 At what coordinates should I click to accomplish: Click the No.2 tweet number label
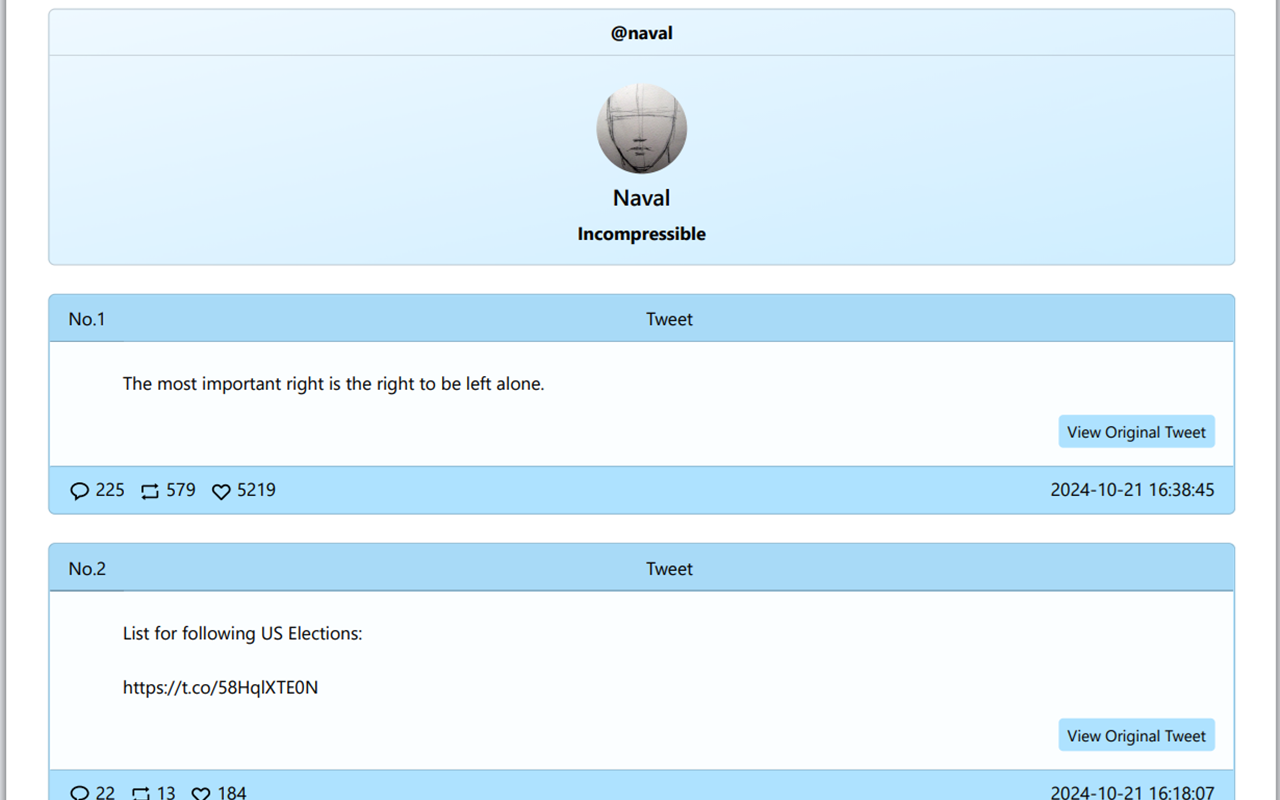[87, 569]
